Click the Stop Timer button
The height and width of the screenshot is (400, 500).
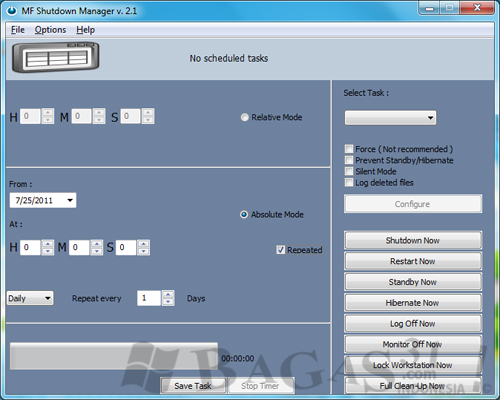[x=261, y=386]
